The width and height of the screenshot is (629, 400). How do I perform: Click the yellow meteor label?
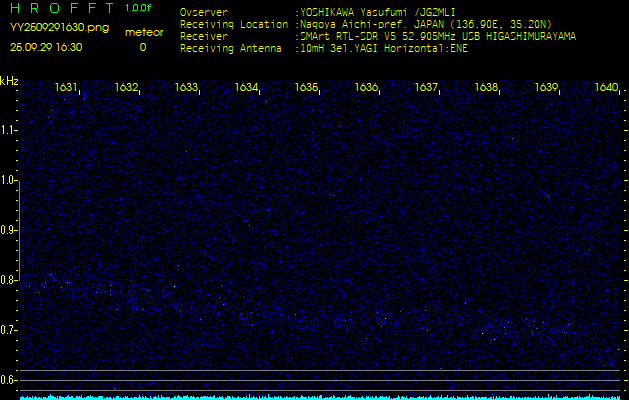[143, 32]
